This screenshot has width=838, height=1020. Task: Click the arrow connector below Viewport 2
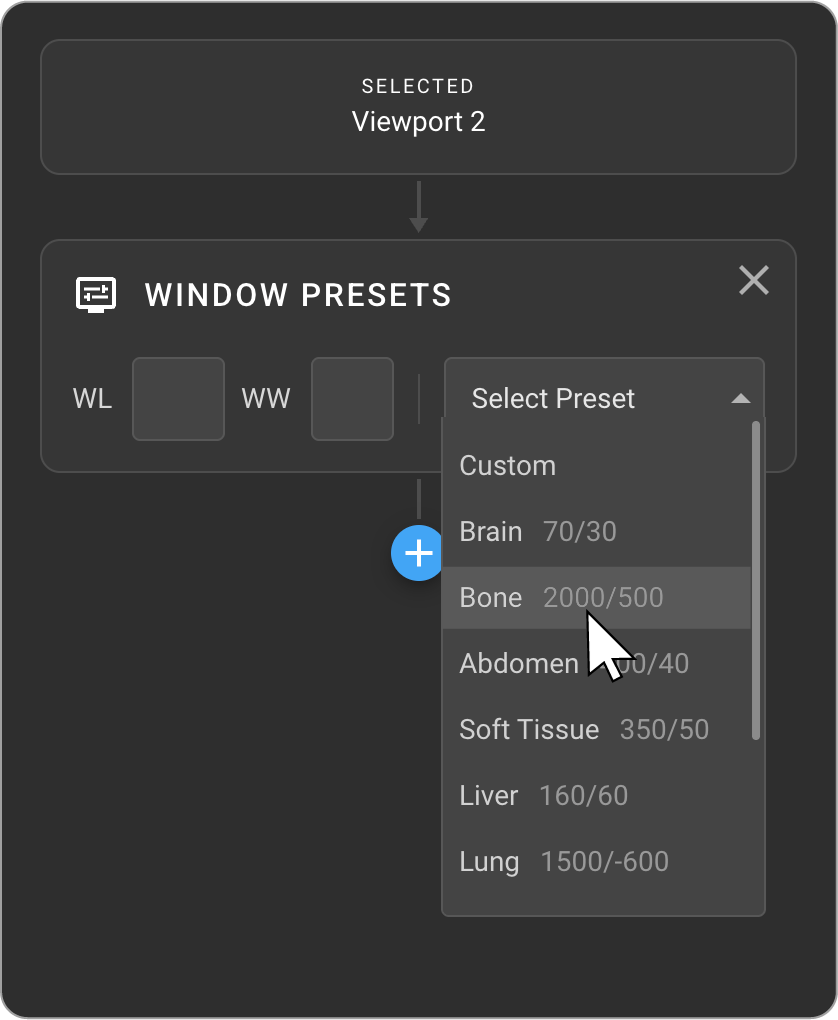(418, 207)
